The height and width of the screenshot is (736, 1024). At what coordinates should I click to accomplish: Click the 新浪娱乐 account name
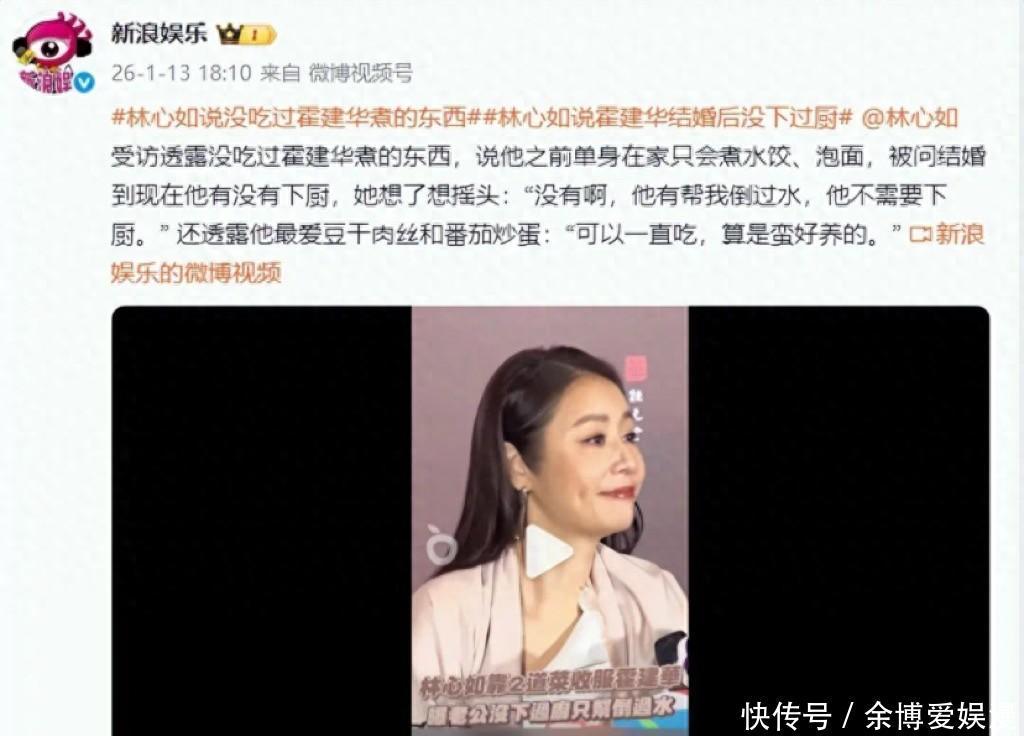tap(159, 33)
